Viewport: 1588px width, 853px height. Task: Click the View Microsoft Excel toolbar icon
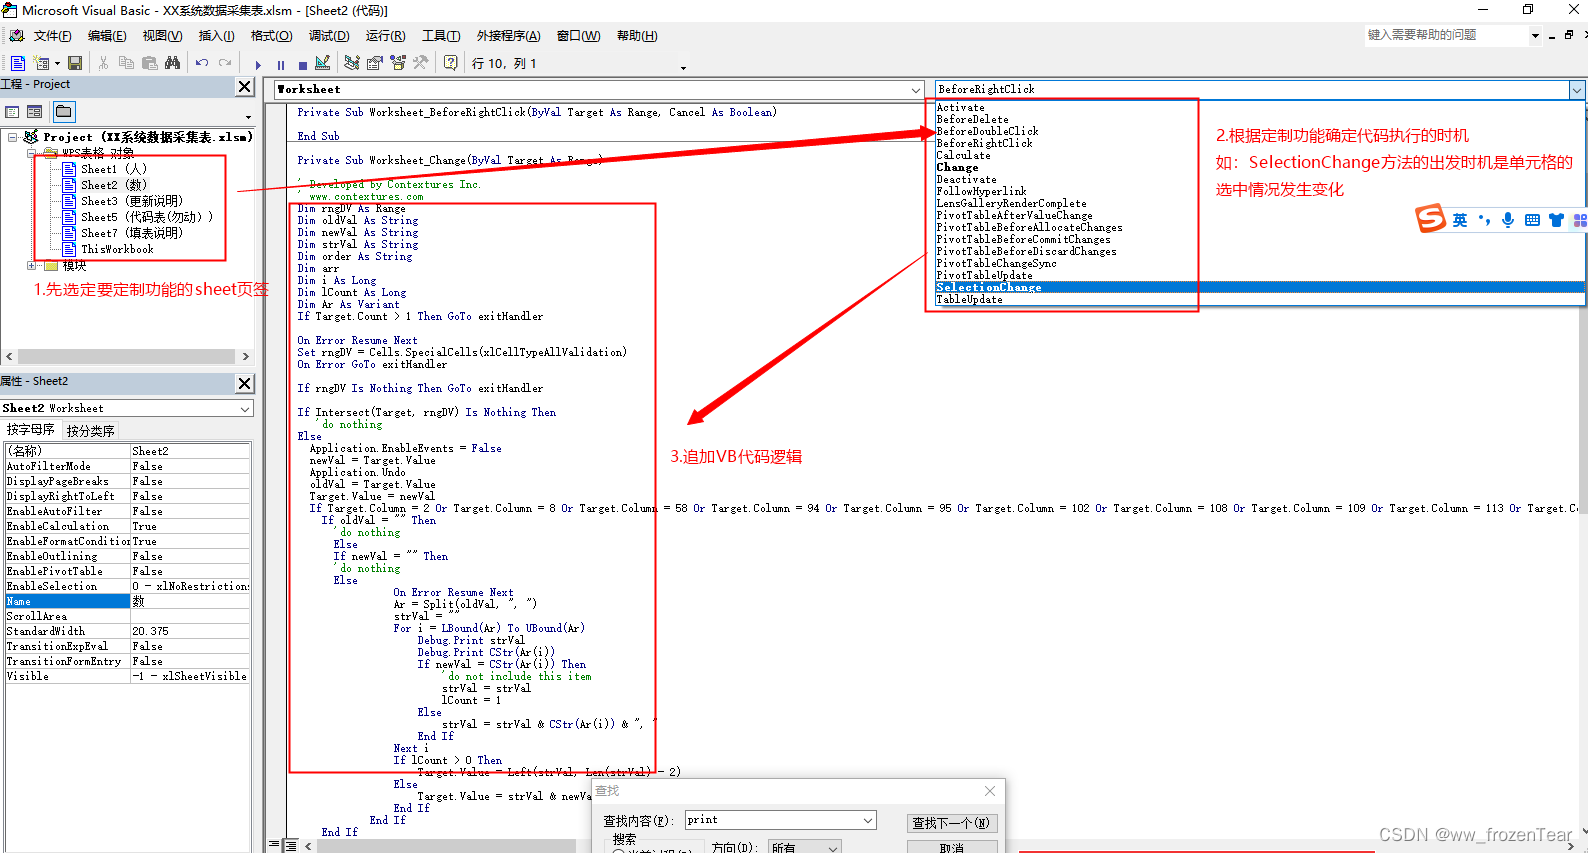coord(17,63)
